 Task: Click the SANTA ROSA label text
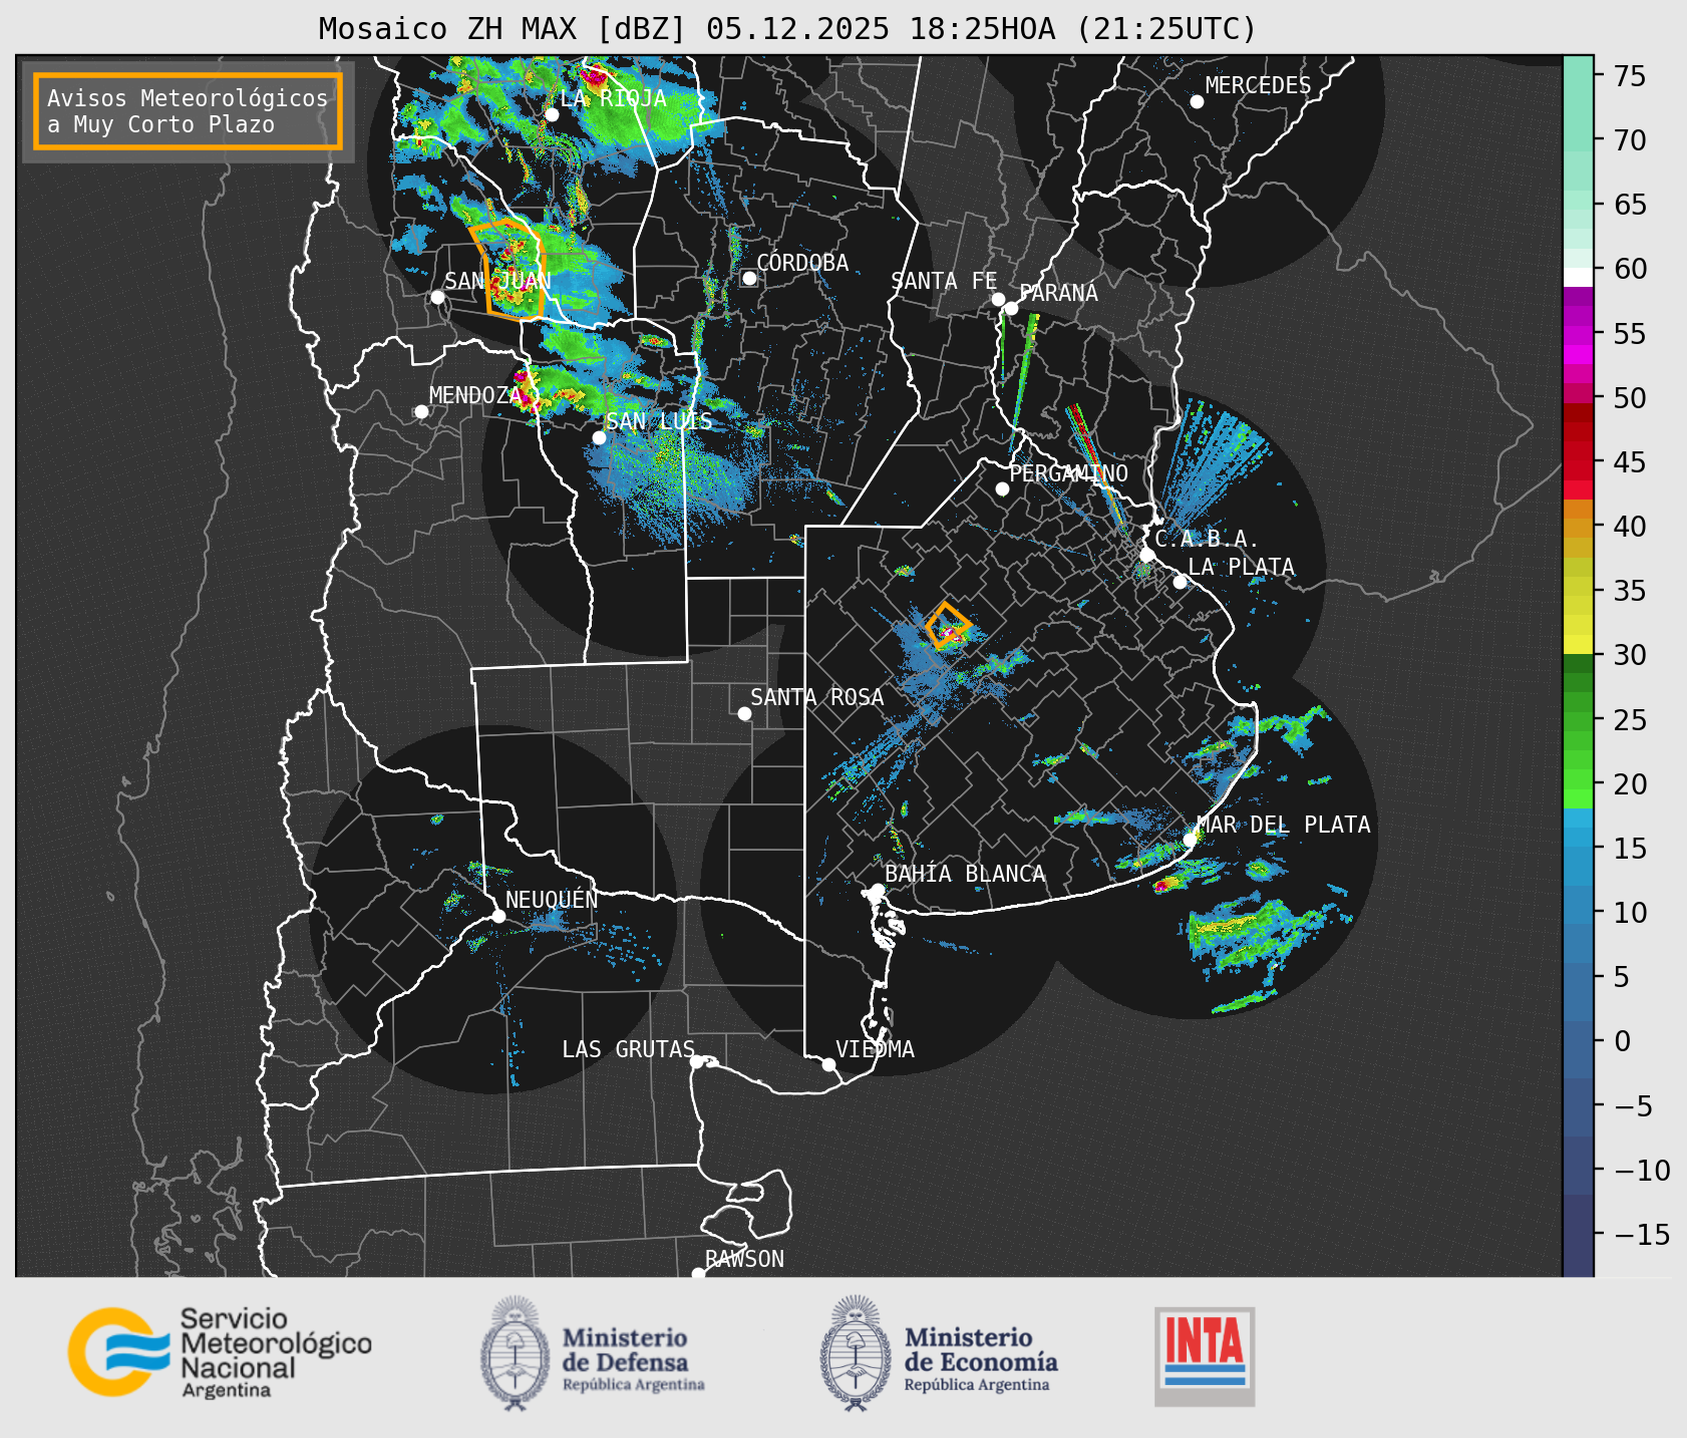click(817, 697)
